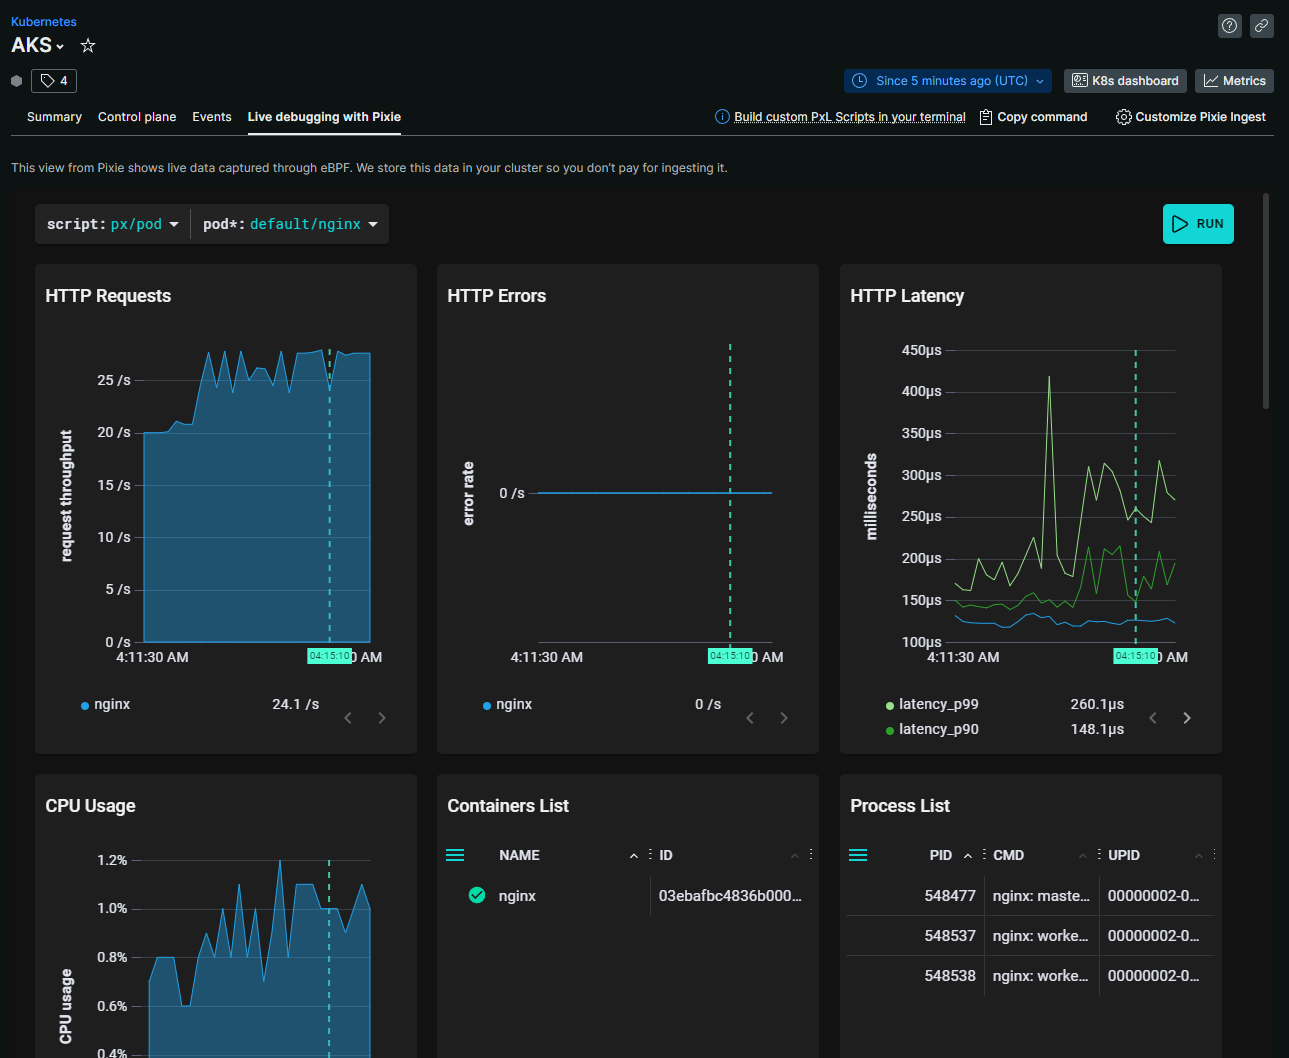Go to previous HTTP Latency legend page

[x=1153, y=718]
